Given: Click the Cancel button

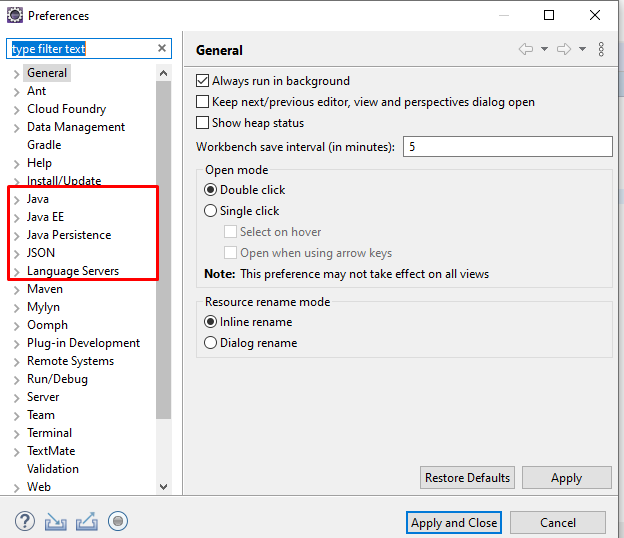Looking at the screenshot, I should pyautogui.click(x=558, y=522).
